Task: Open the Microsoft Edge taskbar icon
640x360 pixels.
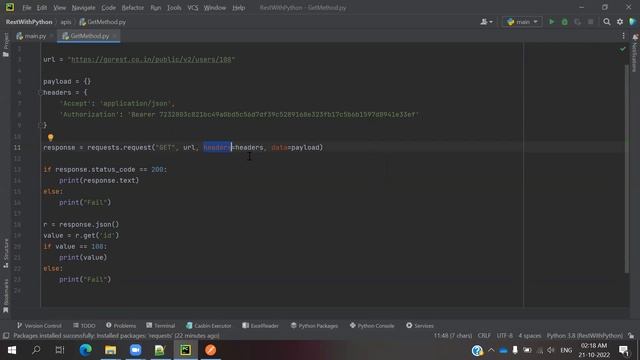Action: pyautogui.click(x=85, y=350)
